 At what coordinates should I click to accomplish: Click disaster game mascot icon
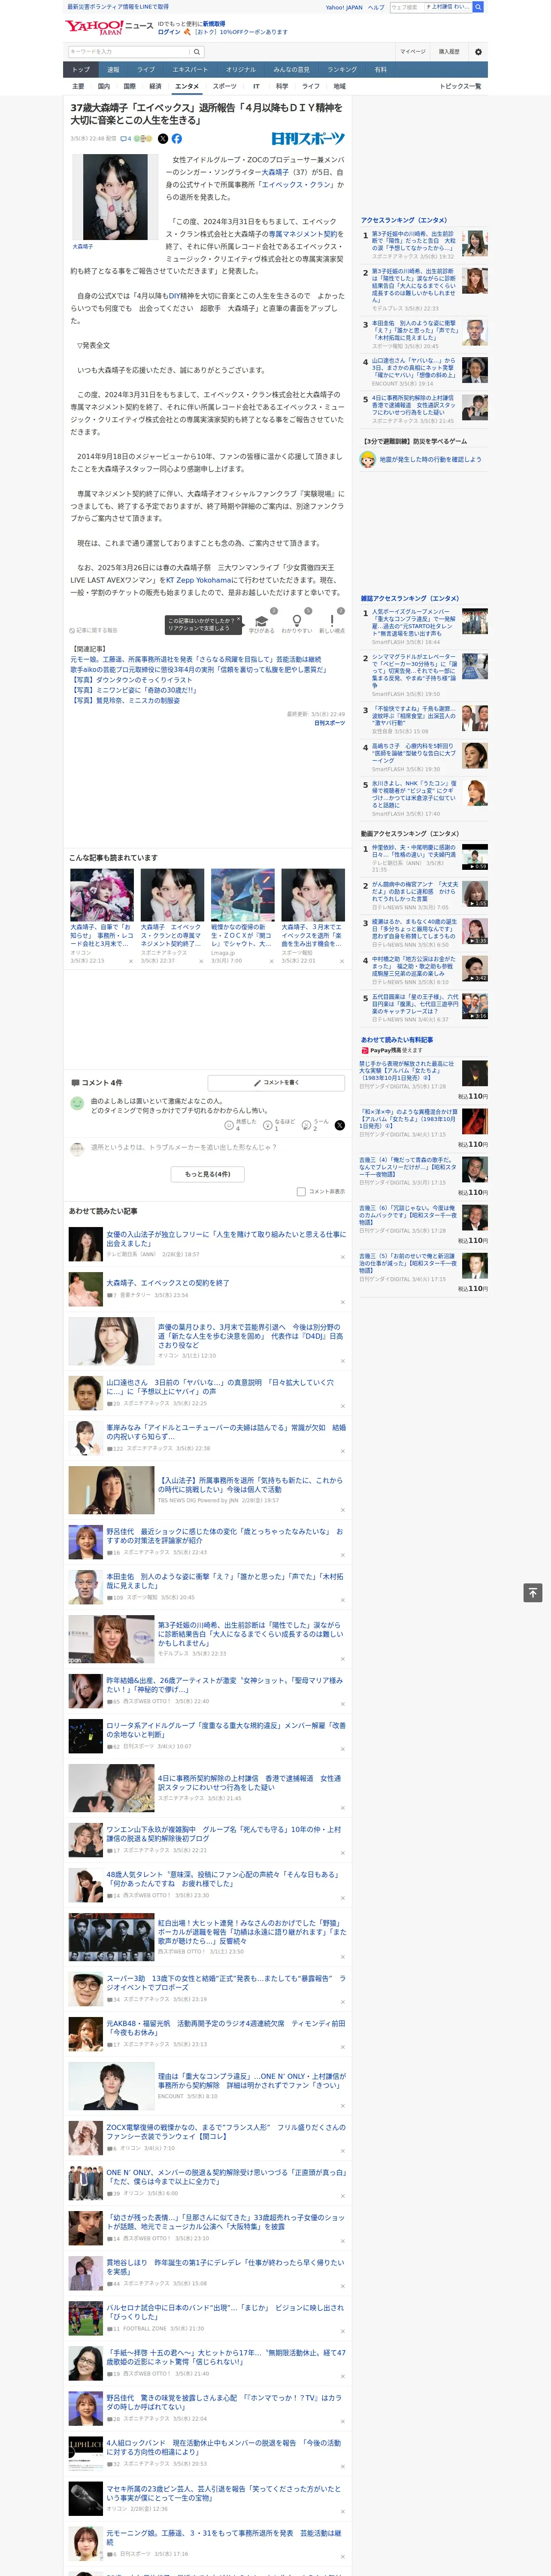pos(368,460)
